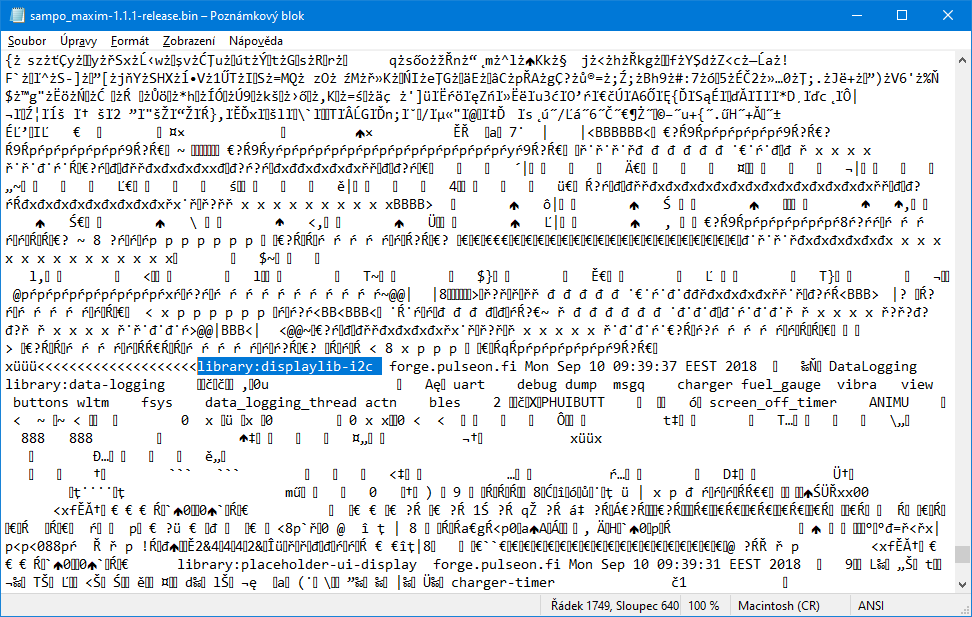972x617 pixels.
Task: Click the word actn
Action: point(381,402)
